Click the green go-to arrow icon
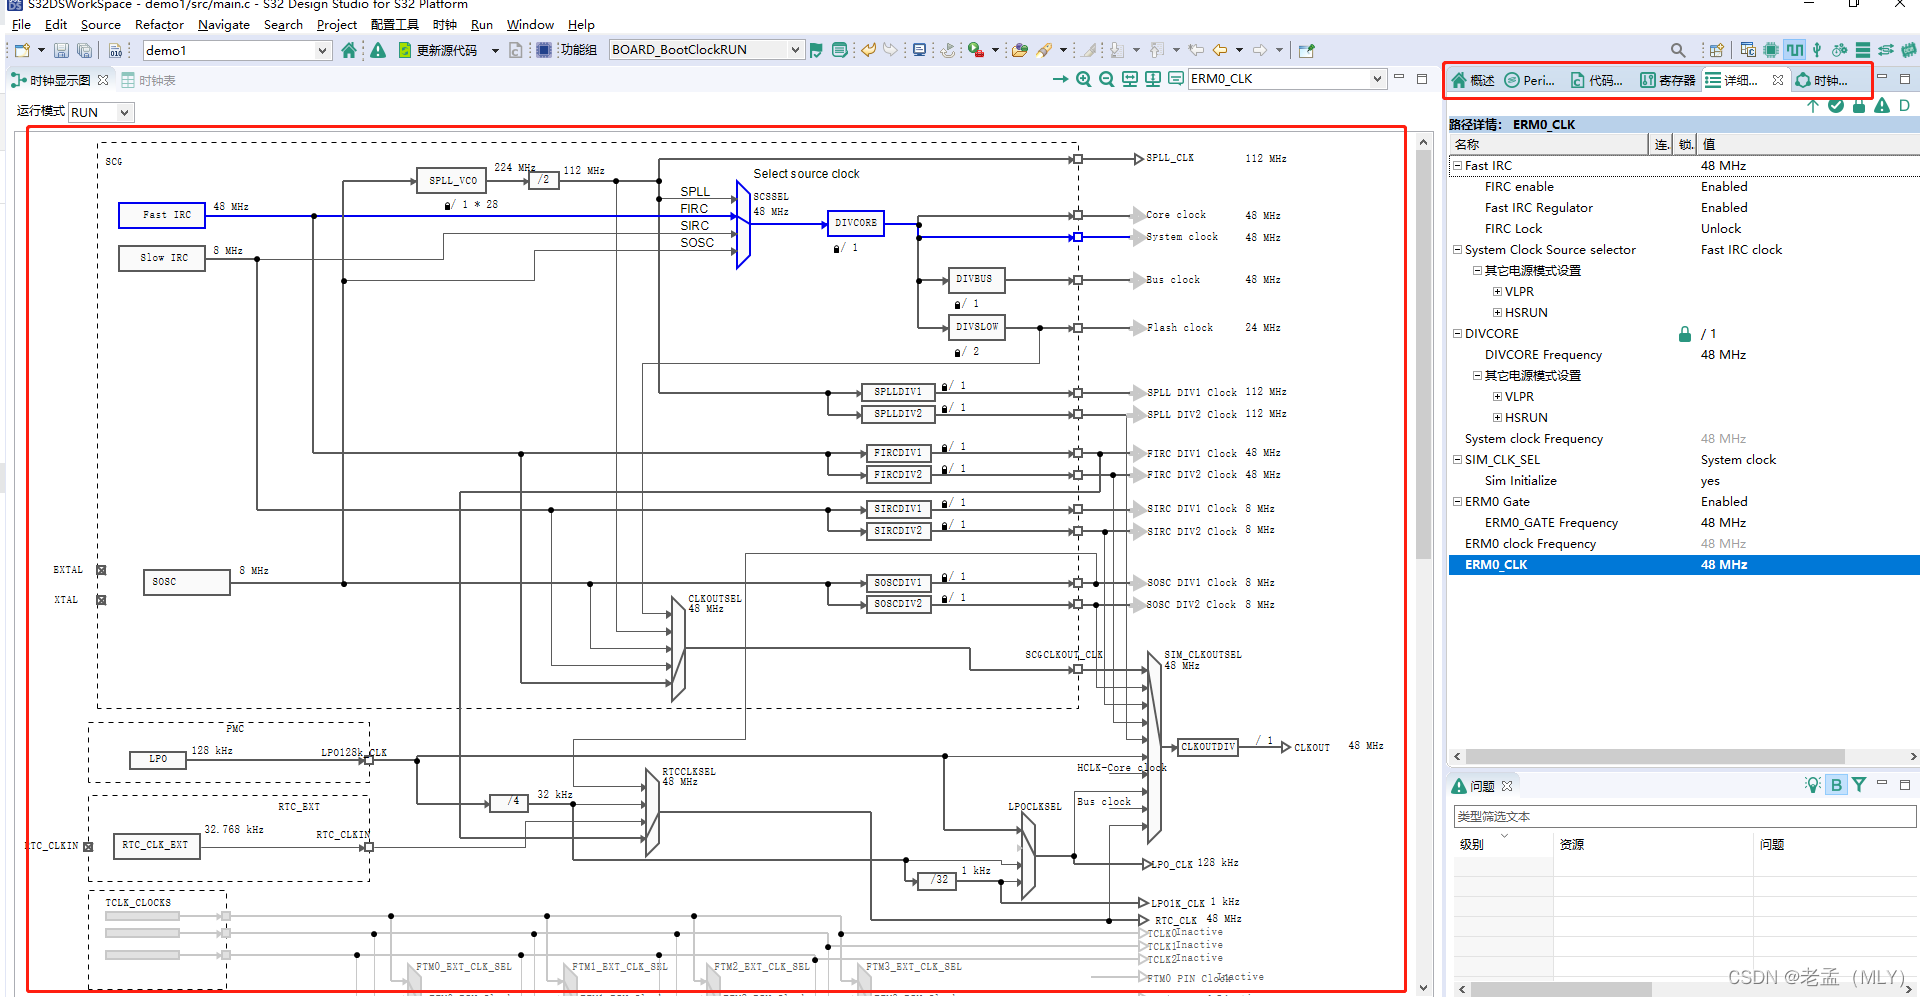Image resolution: width=1920 pixels, height=997 pixels. coord(1060,79)
